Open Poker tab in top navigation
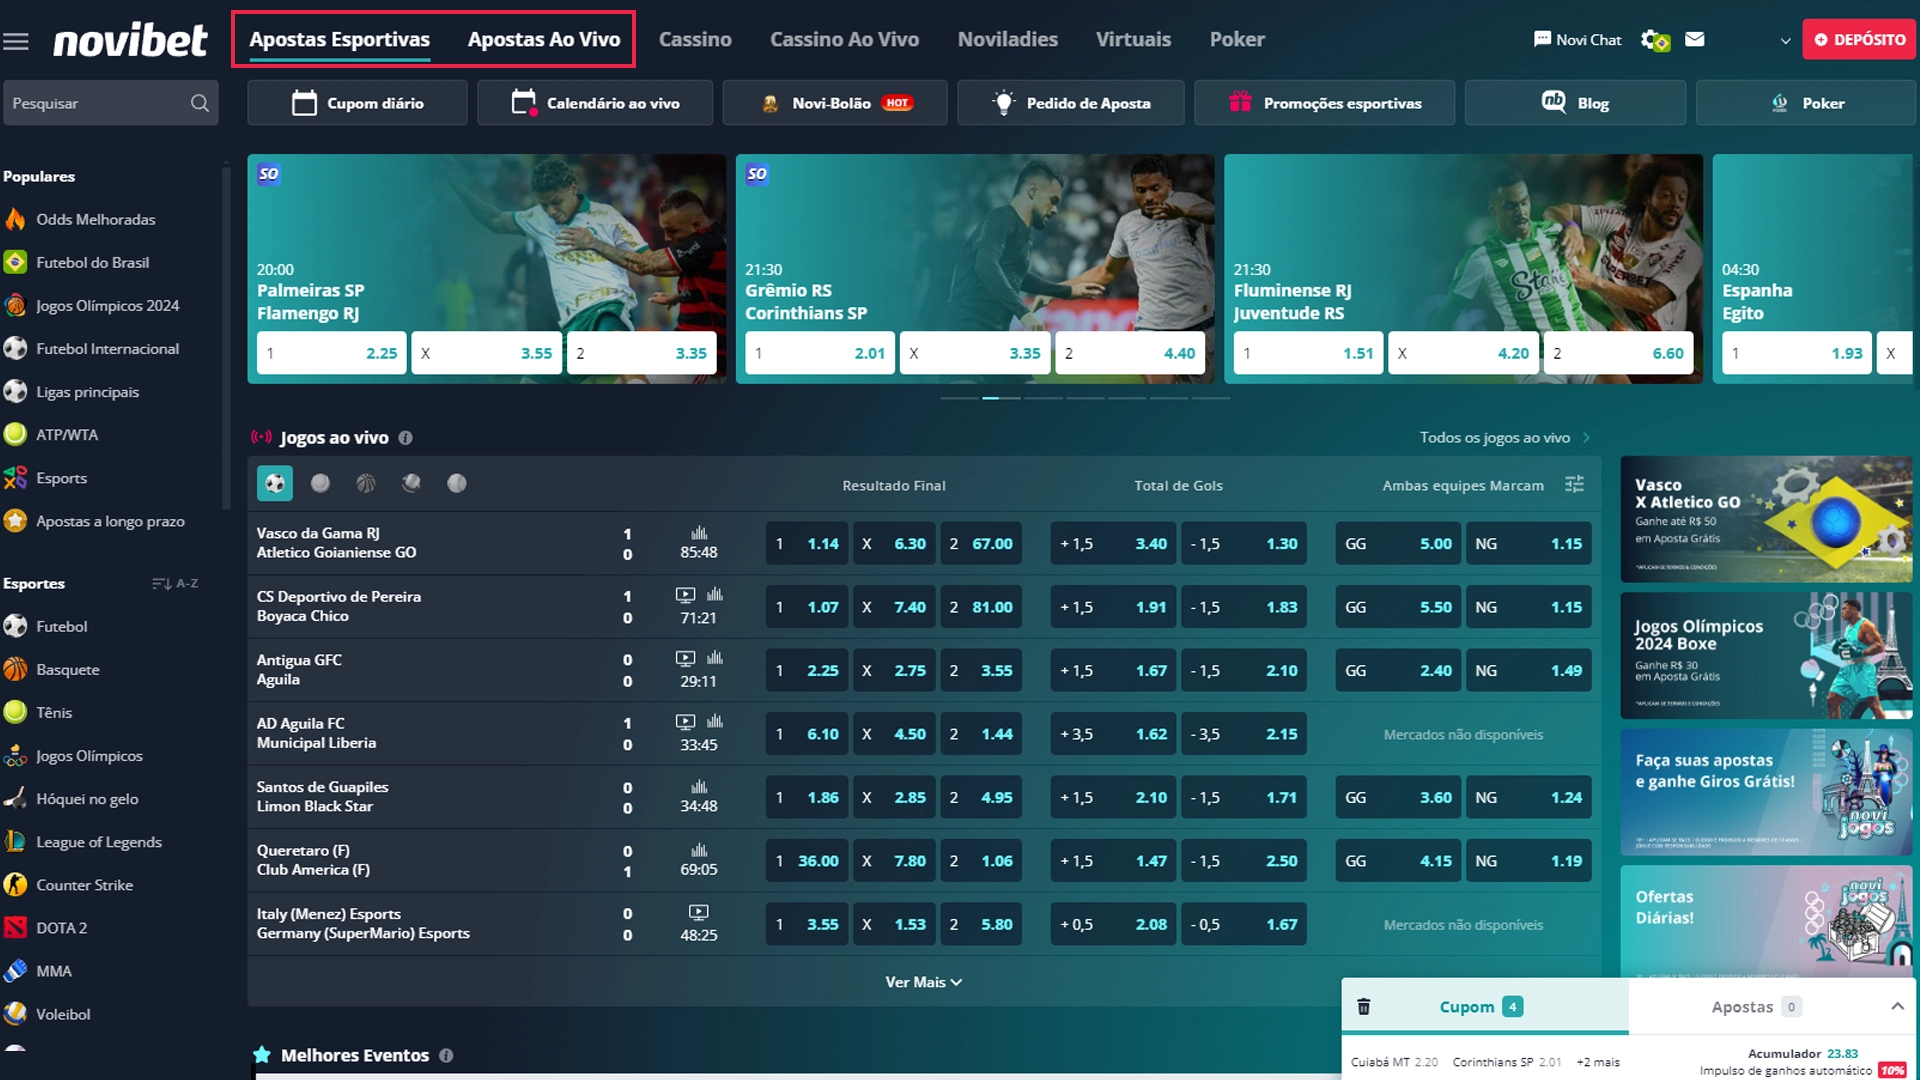Viewport: 1920px width, 1080px height. [1237, 39]
